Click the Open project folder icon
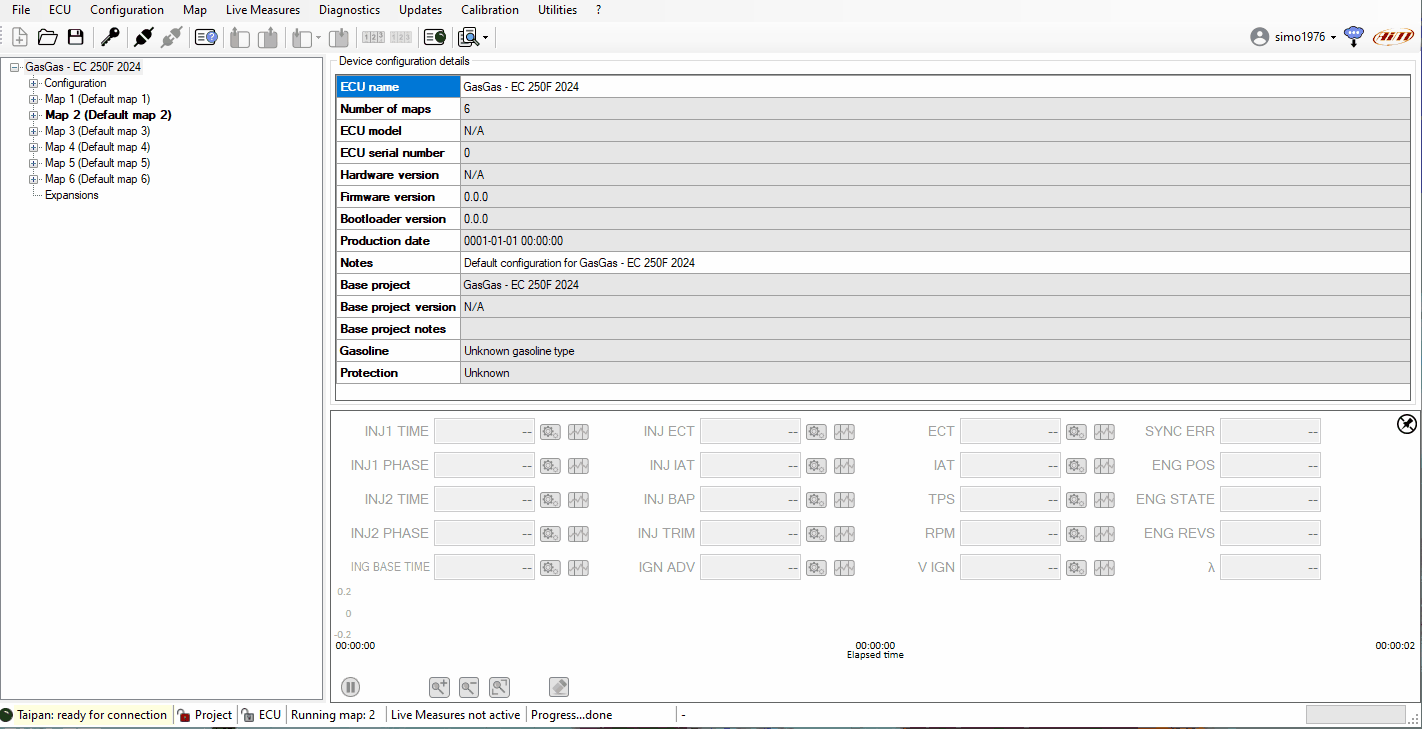1422x729 pixels. [x=47, y=37]
